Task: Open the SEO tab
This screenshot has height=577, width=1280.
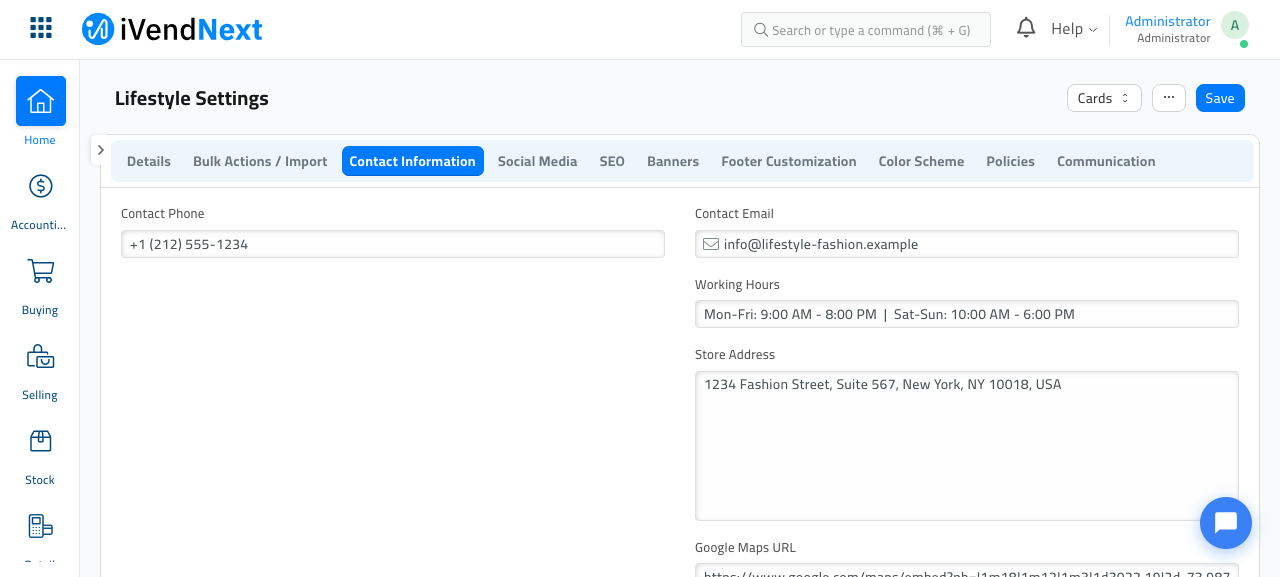Action: pos(612,161)
